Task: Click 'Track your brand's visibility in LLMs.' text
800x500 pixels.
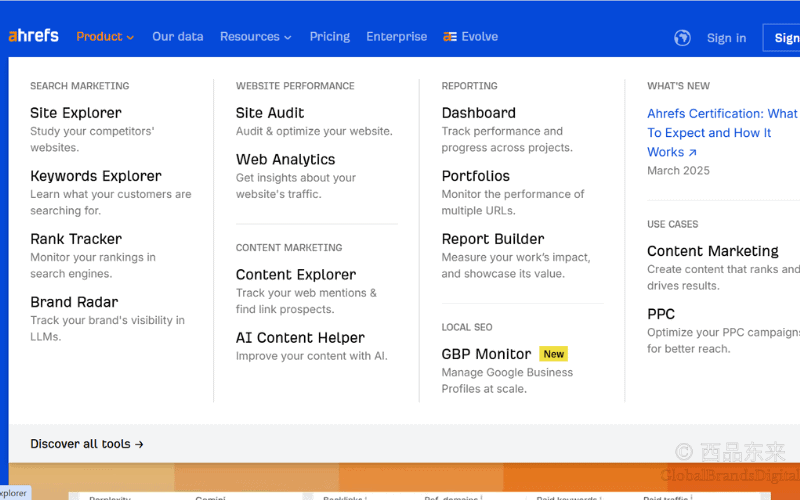Action: pyautogui.click(x=108, y=329)
